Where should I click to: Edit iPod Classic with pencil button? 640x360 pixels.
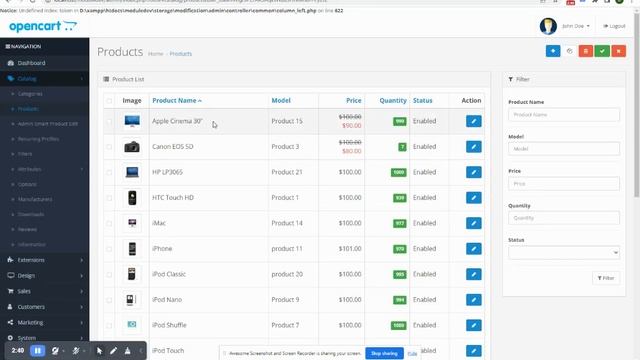click(x=473, y=274)
